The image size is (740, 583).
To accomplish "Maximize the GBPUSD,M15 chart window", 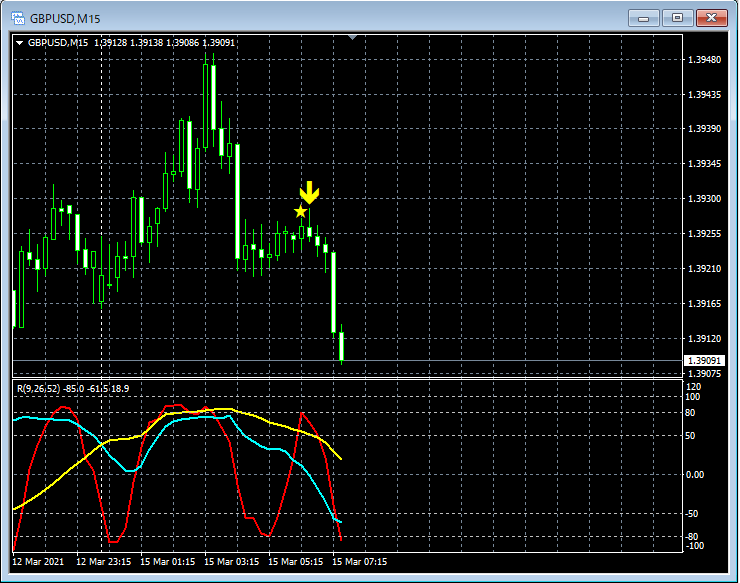I will pos(677,18).
